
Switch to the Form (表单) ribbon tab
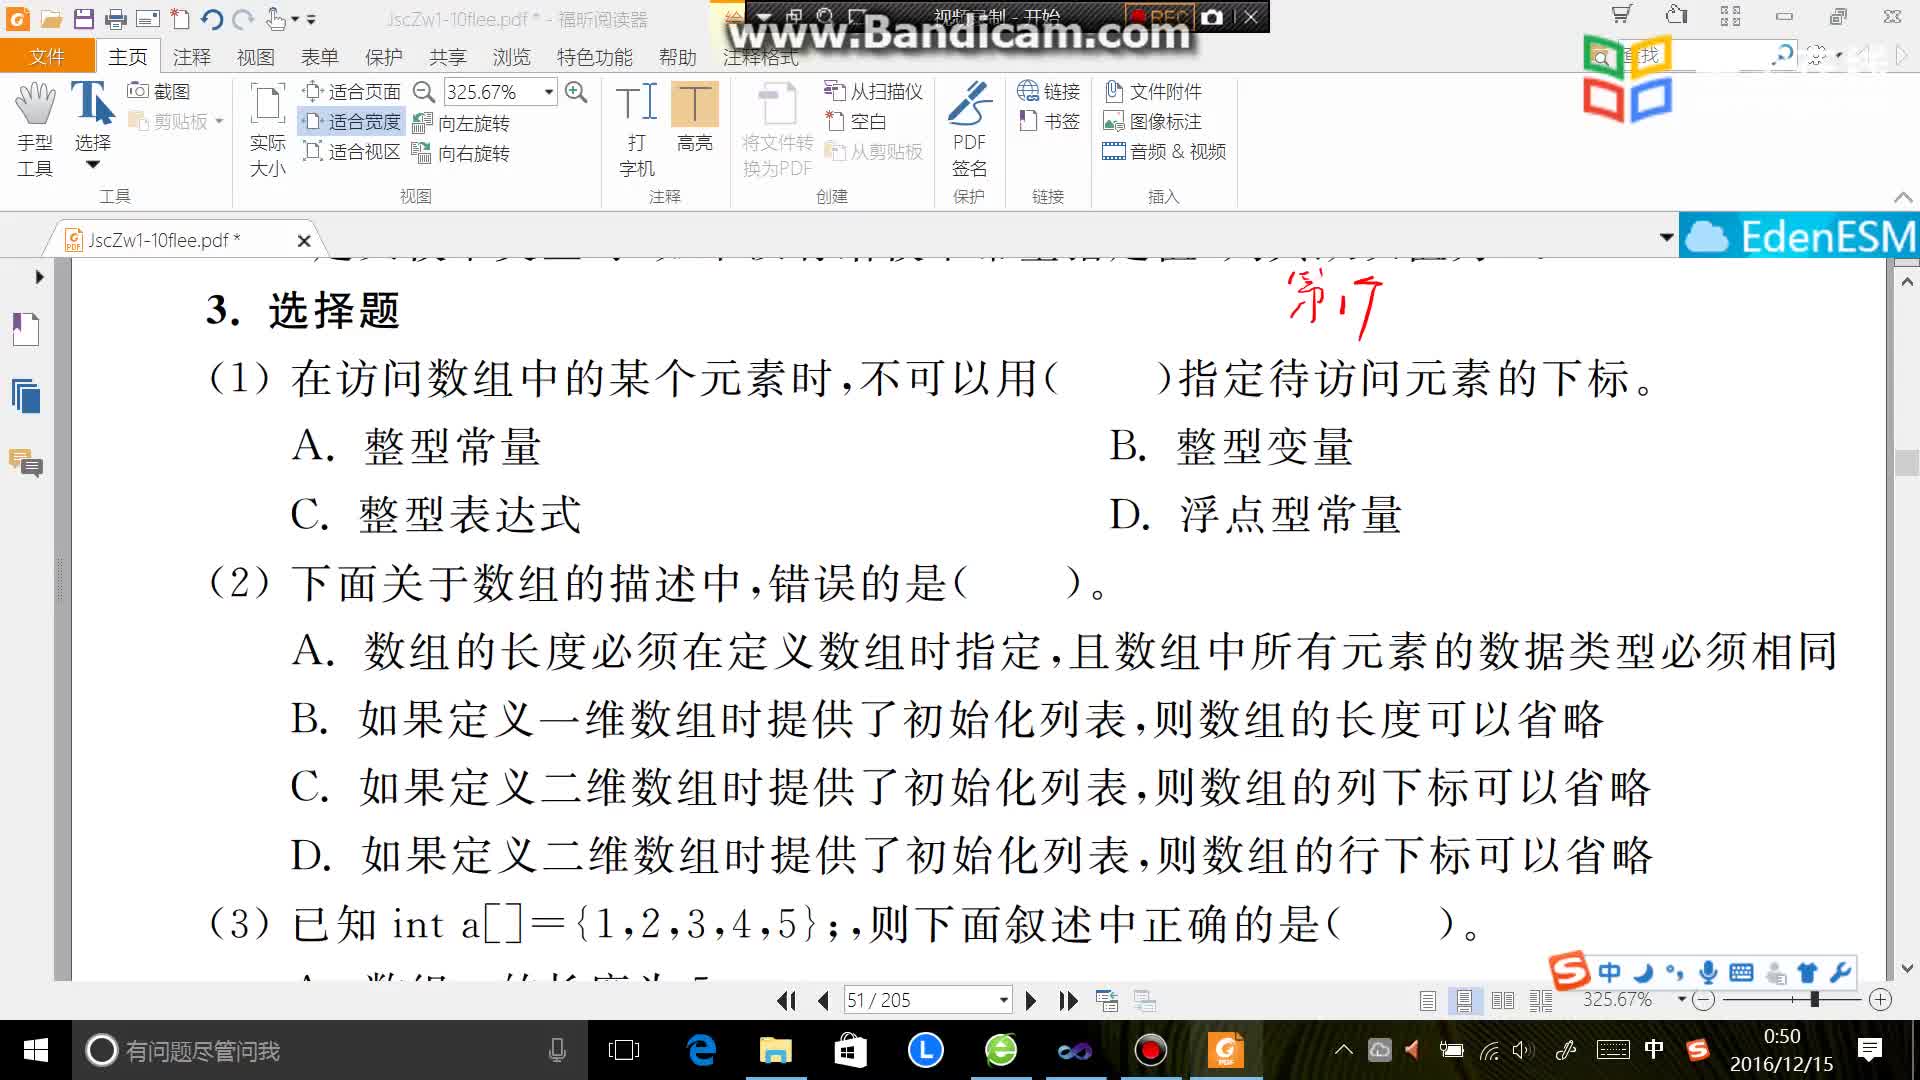coord(319,57)
